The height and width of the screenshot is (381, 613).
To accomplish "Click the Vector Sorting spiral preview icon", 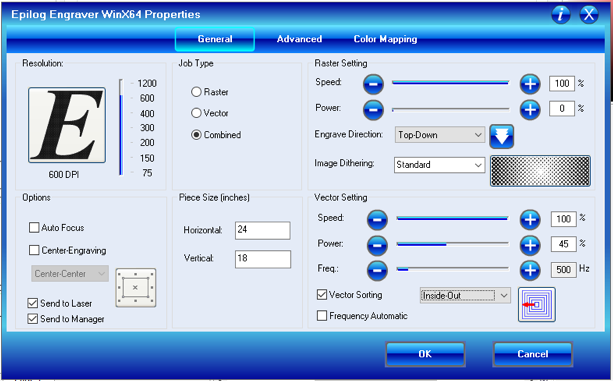I will pos(537,305).
